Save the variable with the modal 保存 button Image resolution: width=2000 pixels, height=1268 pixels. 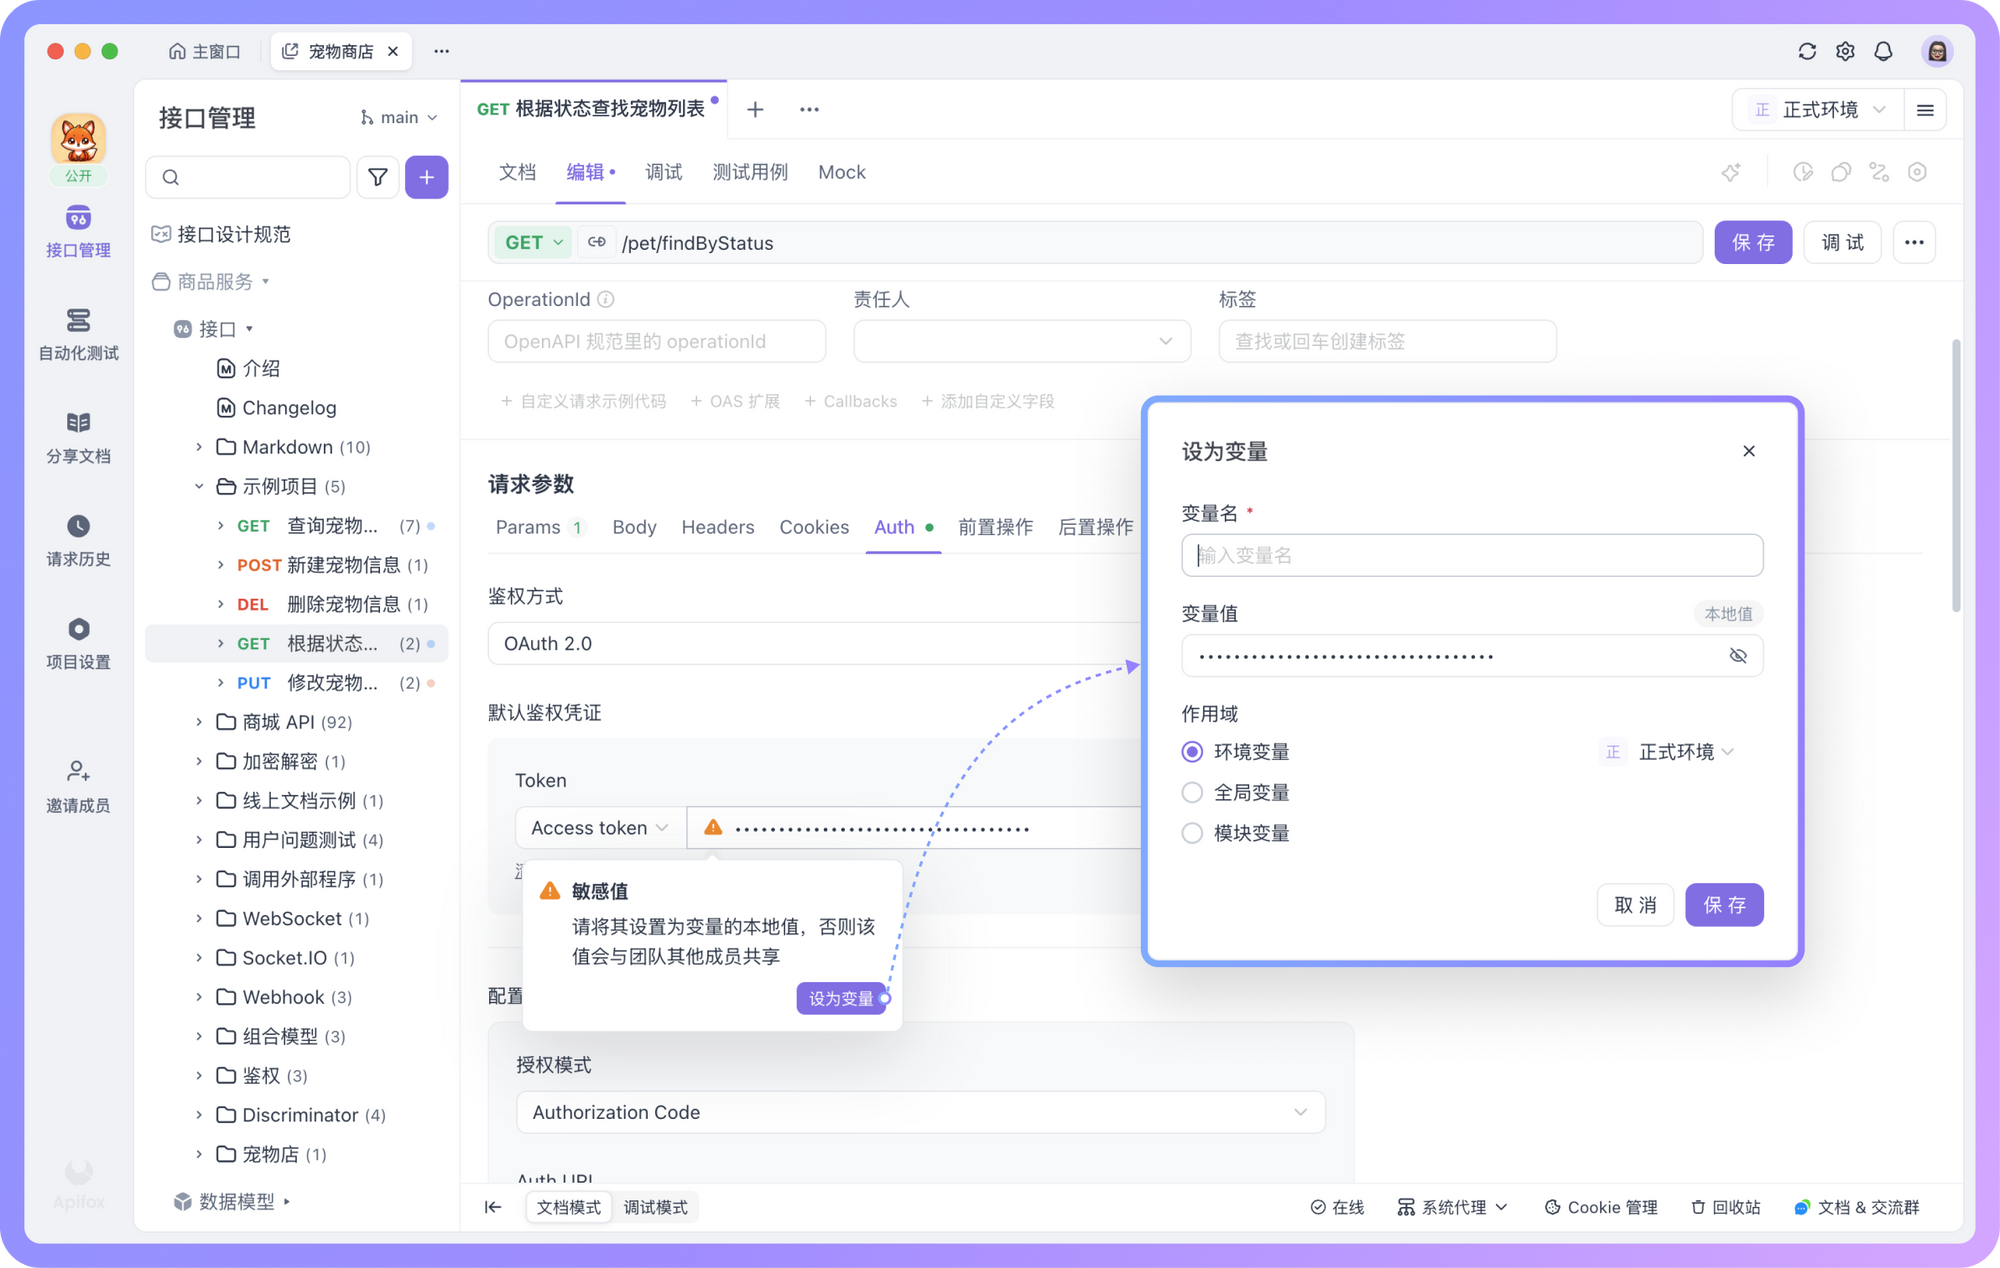coord(1724,905)
